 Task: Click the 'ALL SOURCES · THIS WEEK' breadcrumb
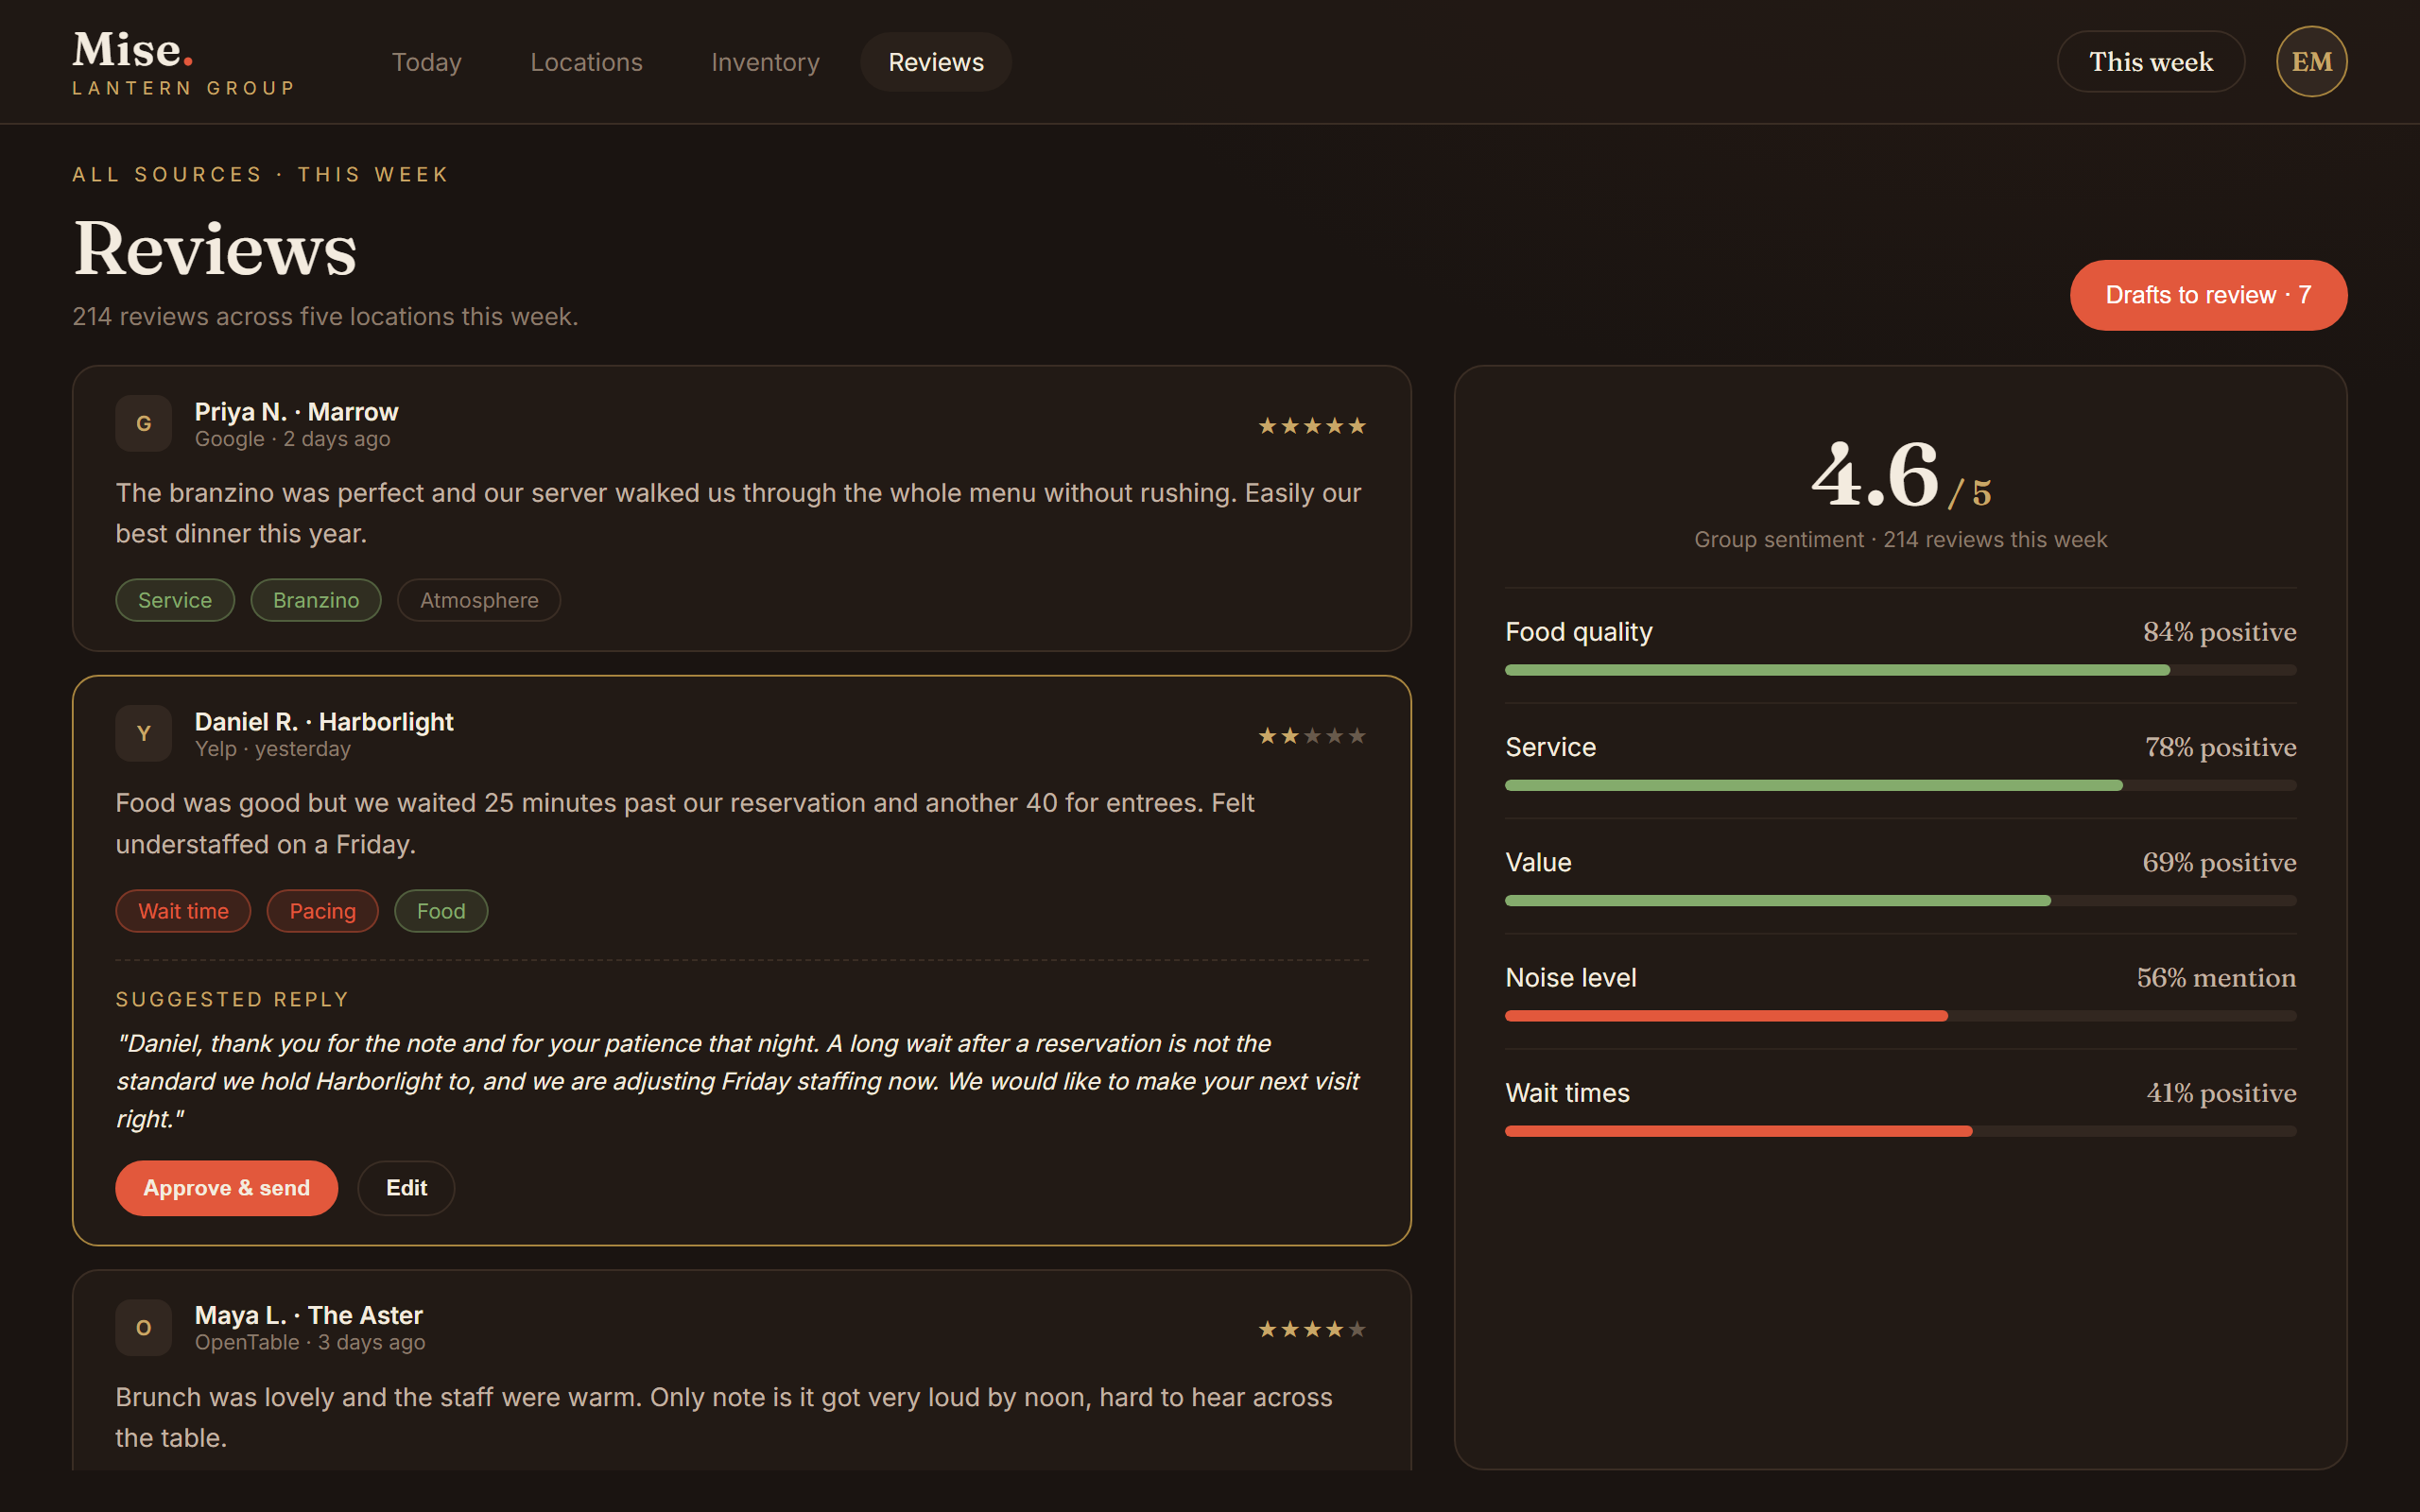[x=261, y=174]
